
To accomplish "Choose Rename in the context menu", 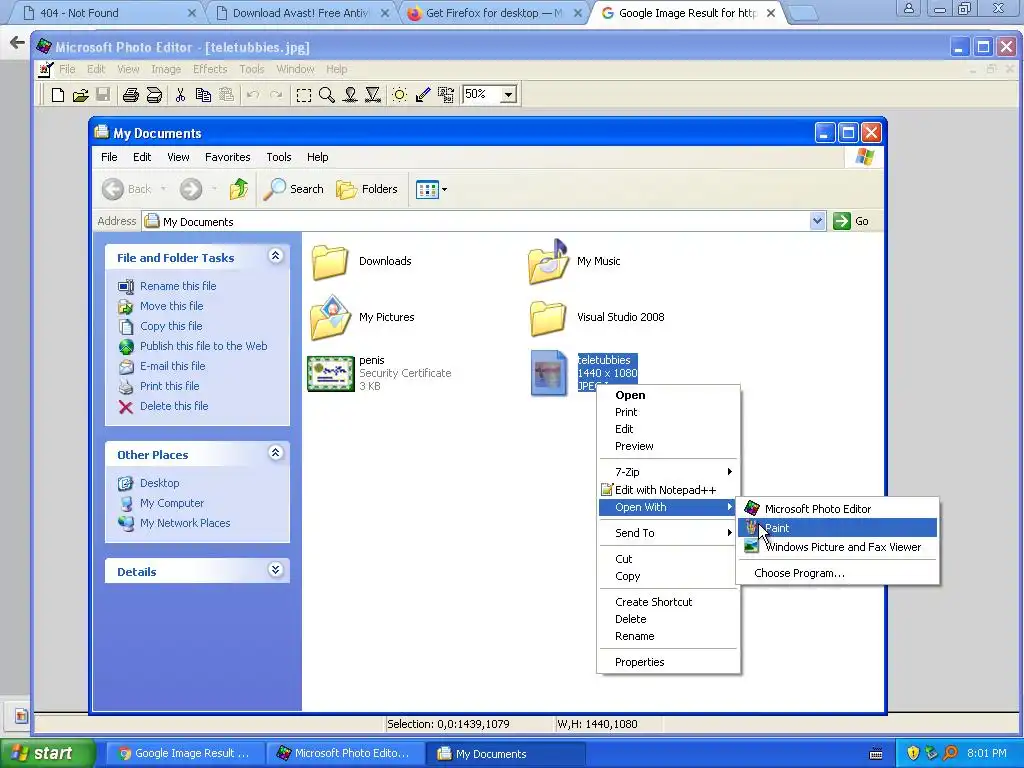I will tap(669, 636).
